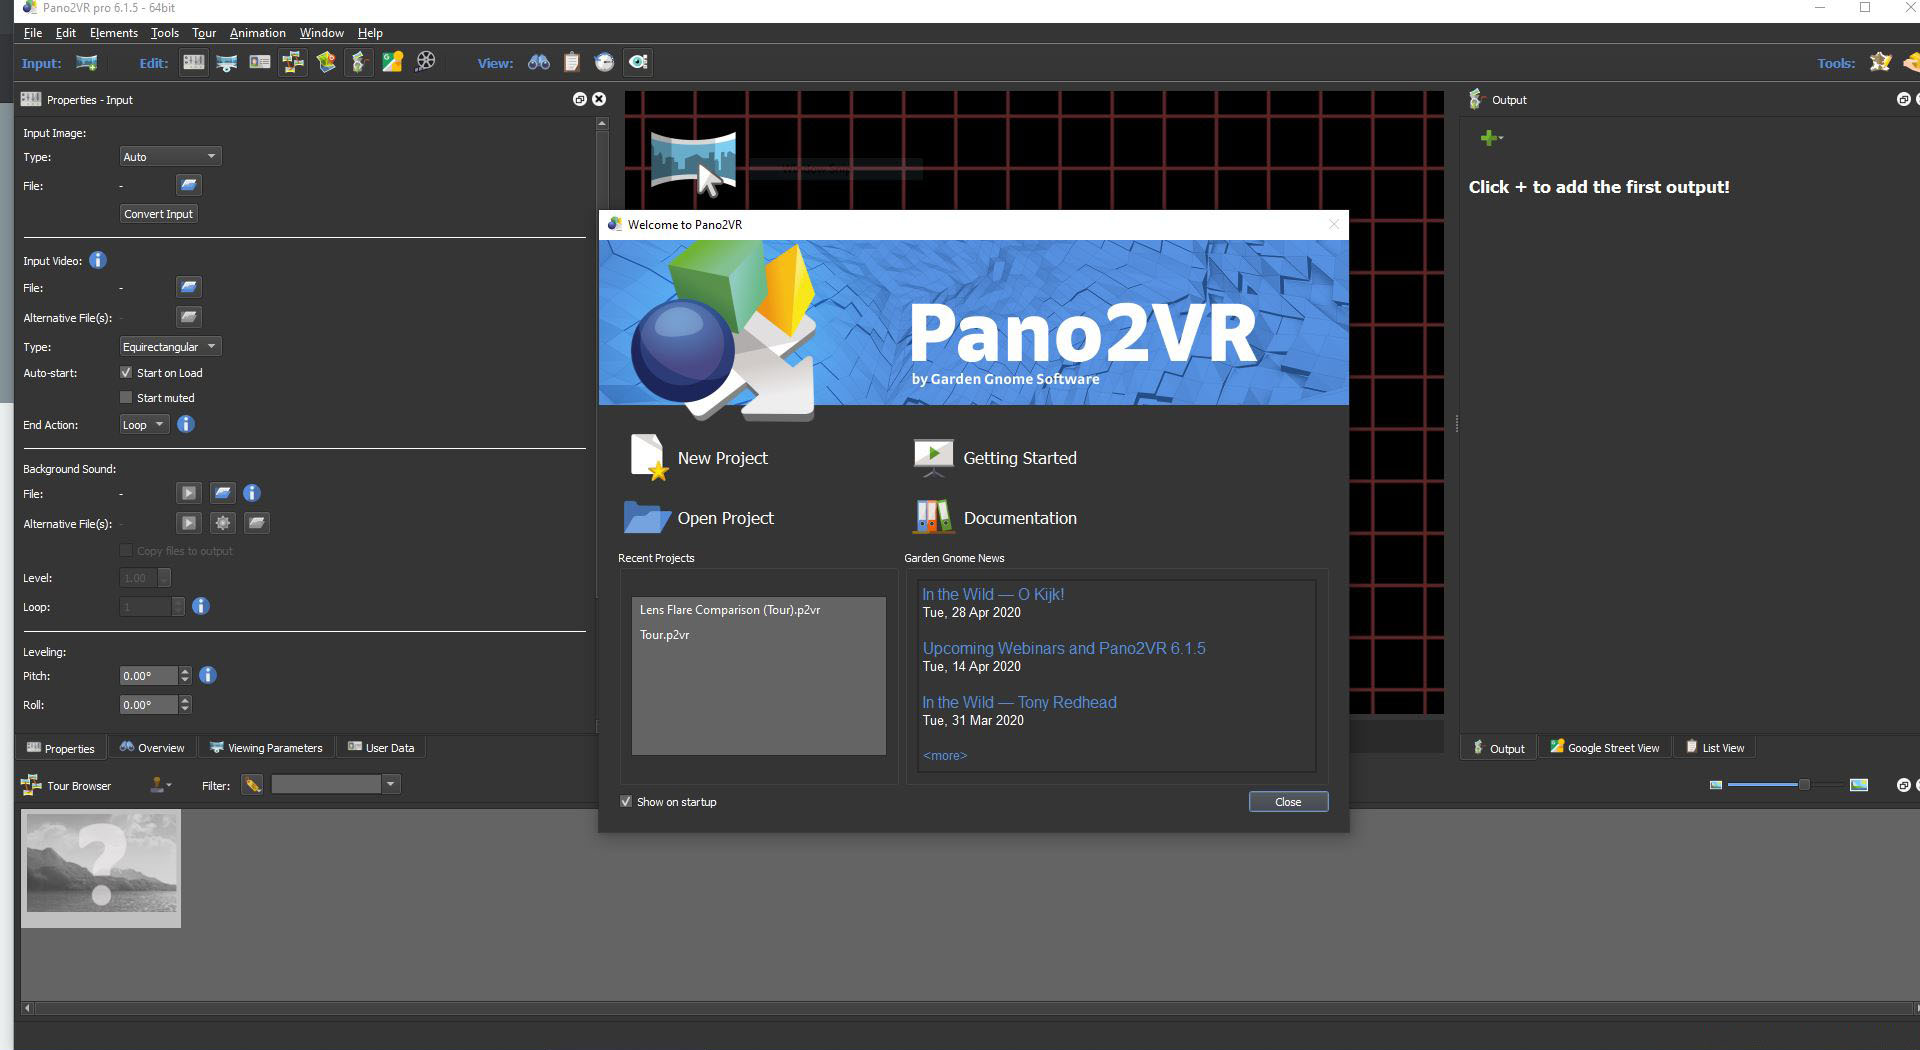Open the video Type Equirectangular dropdown
Viewport: 1920px width, 1050px height.
(169, 346)
